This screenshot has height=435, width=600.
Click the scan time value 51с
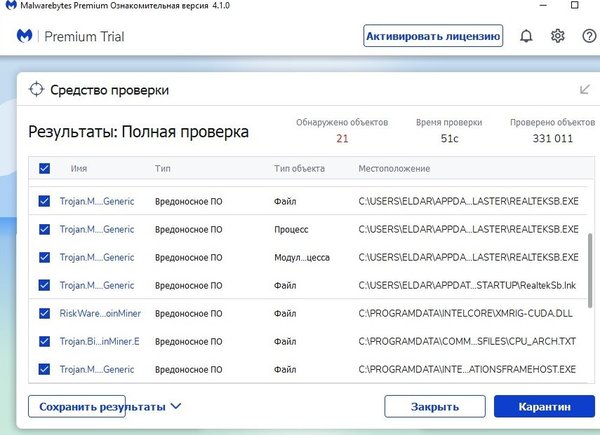[449, 138]
